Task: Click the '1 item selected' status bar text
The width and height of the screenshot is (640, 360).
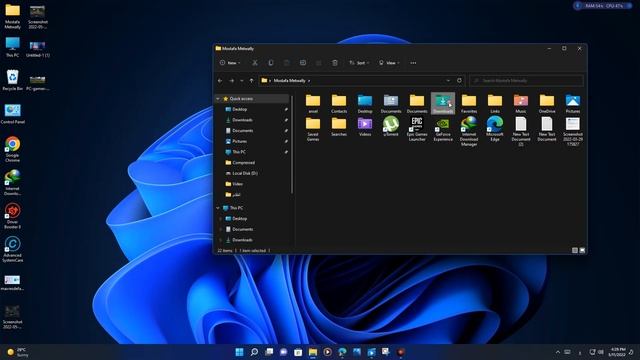Action: pyautogui.click(x=253, y=251)
